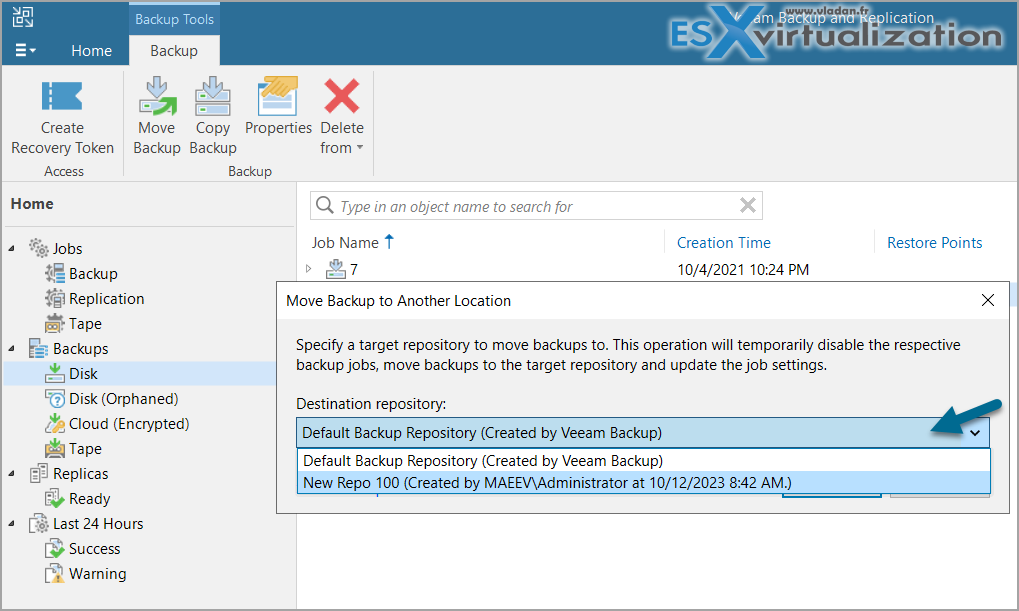Click the Backup Tools contextual tab
This screenshot has height=611, width=1019.
point(174,20)
